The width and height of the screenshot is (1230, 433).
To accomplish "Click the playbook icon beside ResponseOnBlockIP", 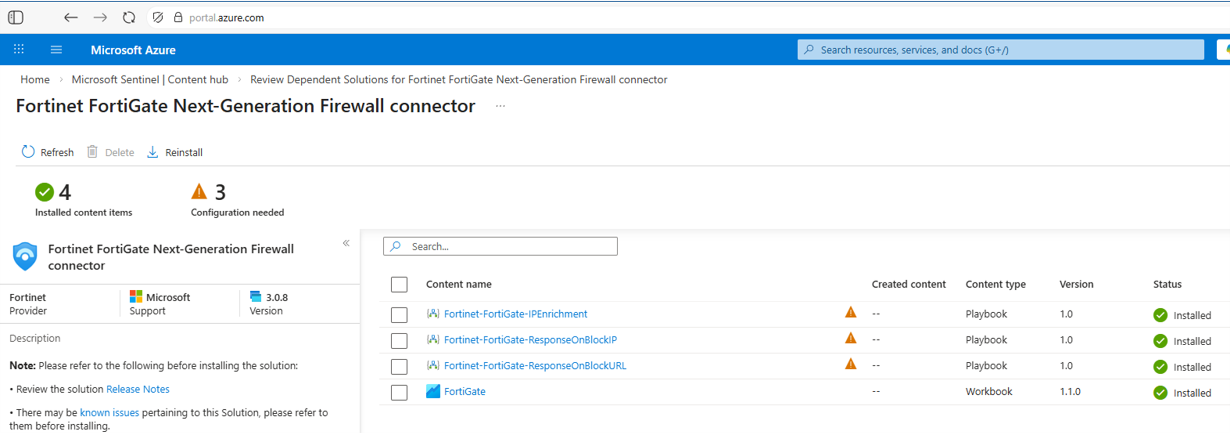I will (x=433, y=340).
